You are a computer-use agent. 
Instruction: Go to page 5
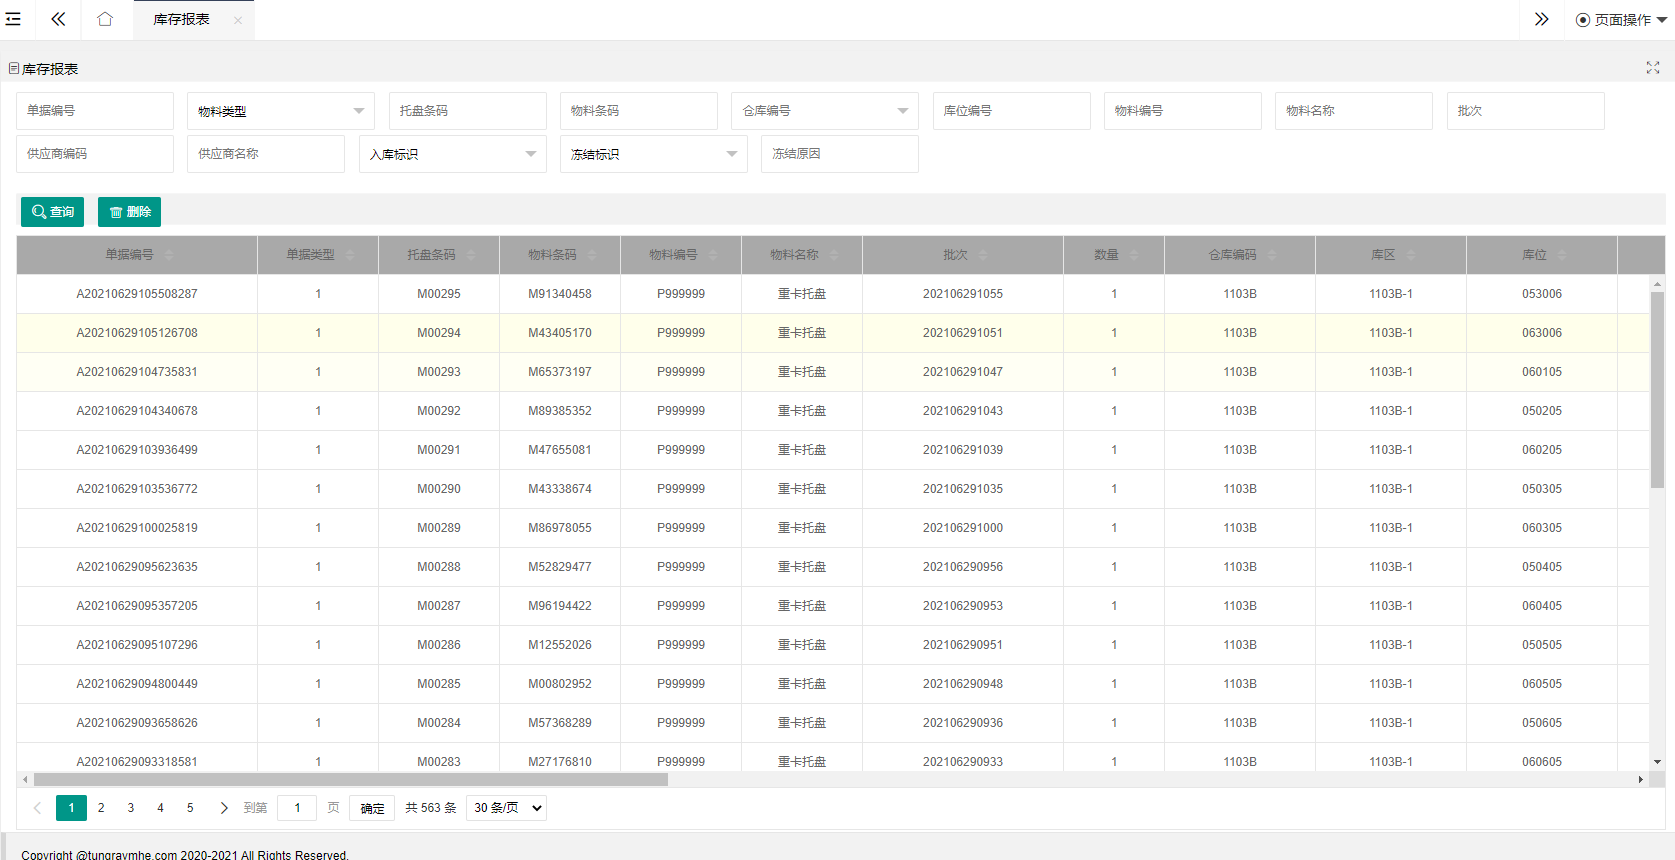(x=190, y=808)
